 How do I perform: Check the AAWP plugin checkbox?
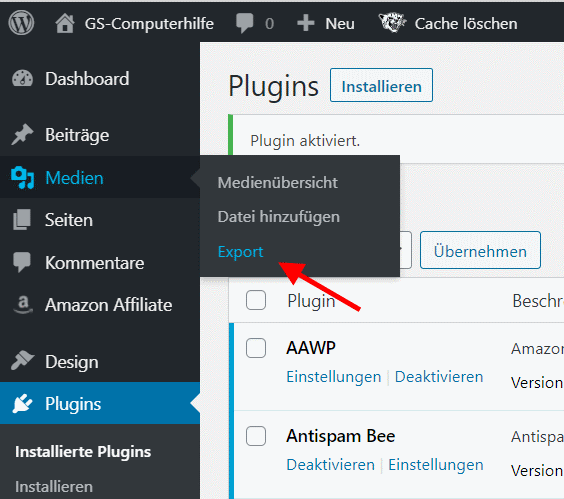[x=256, y=348]
